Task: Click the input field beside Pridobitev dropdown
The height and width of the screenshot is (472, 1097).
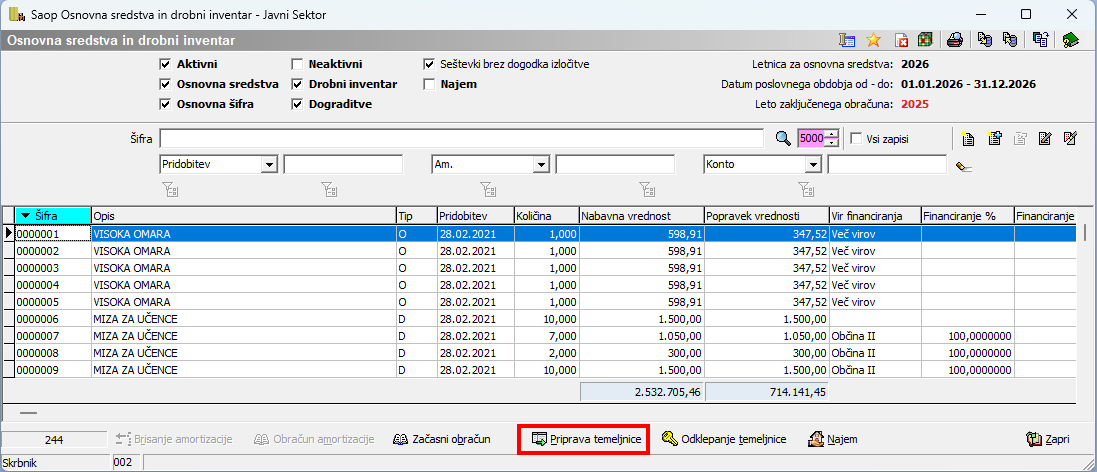Action: [343, 165]
